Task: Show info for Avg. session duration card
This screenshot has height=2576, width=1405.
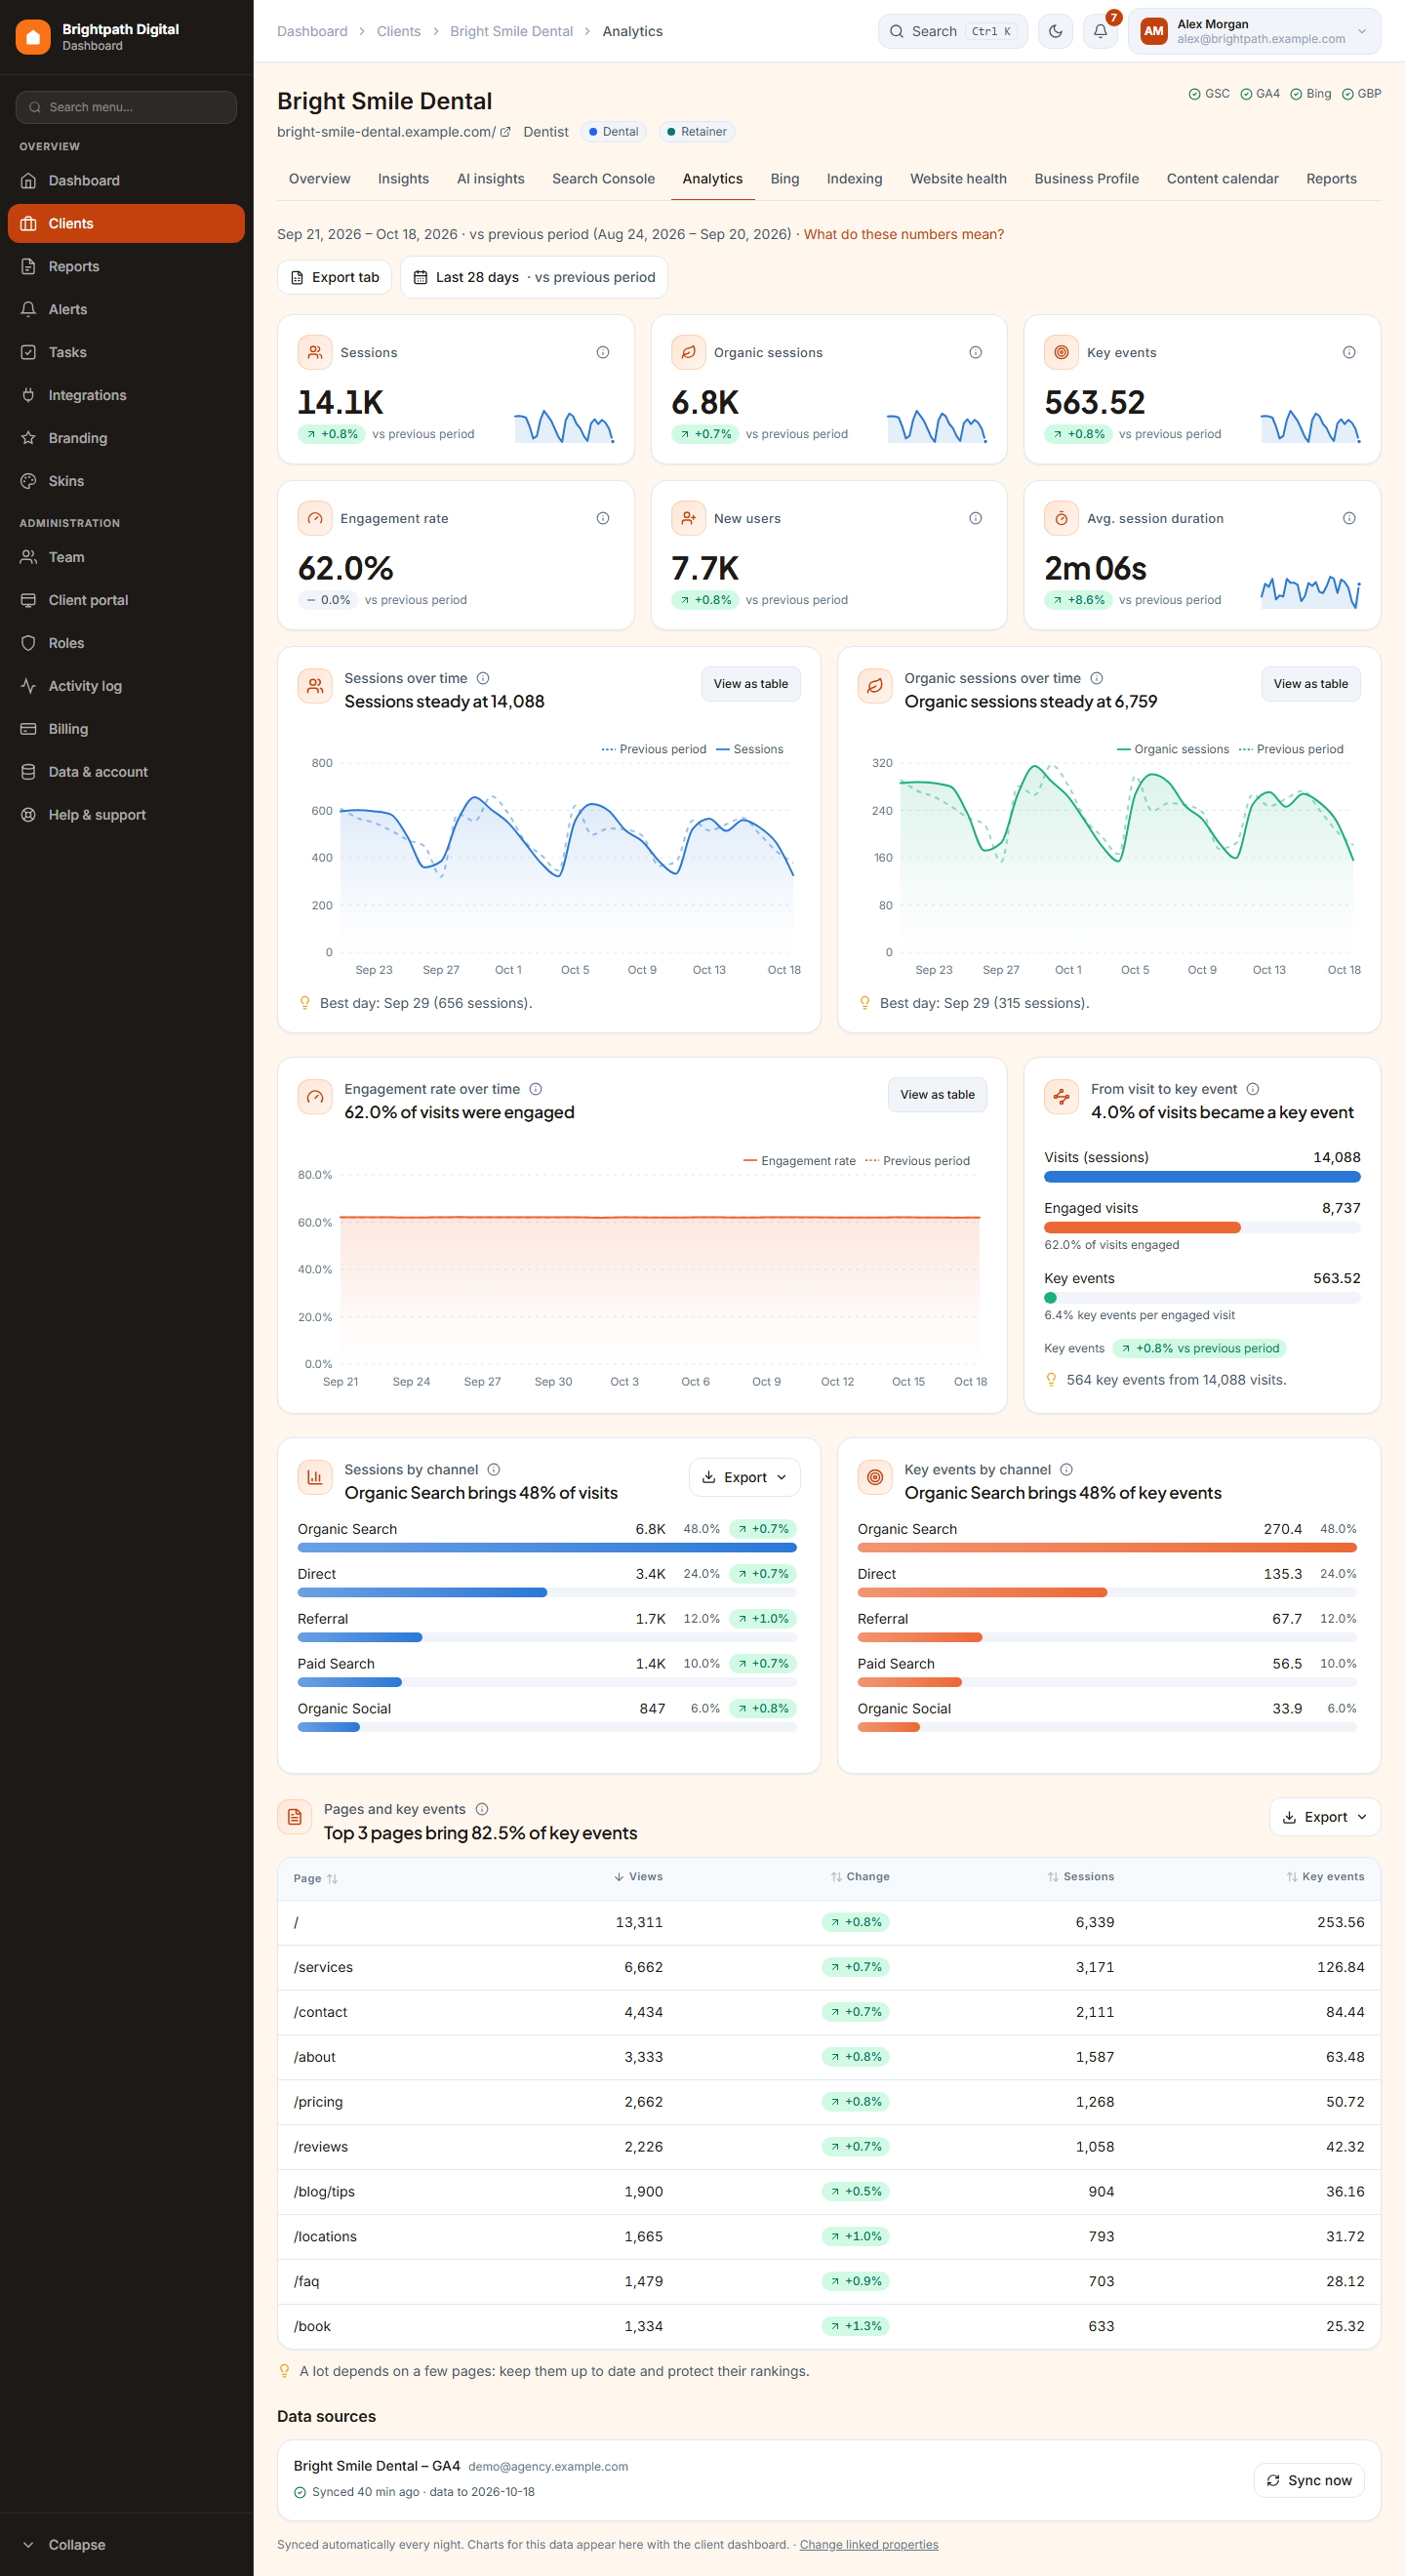Action: click(1349, 518)
